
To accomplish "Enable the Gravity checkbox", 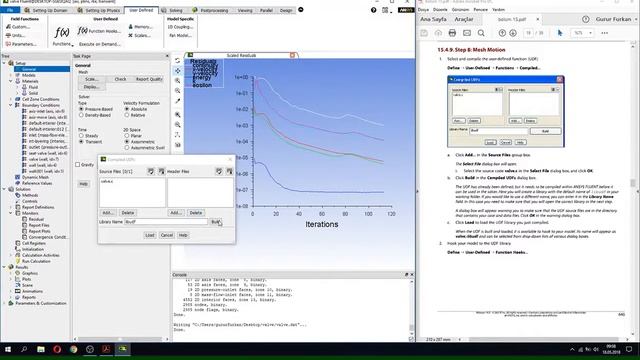I will [78, 165].
